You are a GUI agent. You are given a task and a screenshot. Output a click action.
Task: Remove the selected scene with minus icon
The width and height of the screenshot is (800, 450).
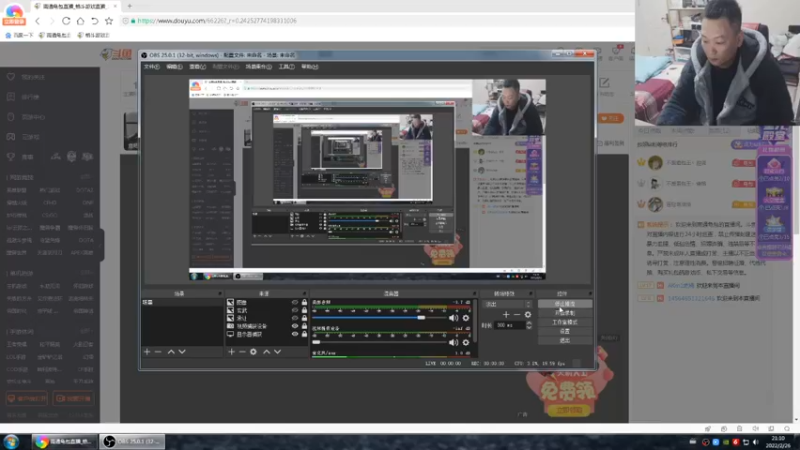158,352
